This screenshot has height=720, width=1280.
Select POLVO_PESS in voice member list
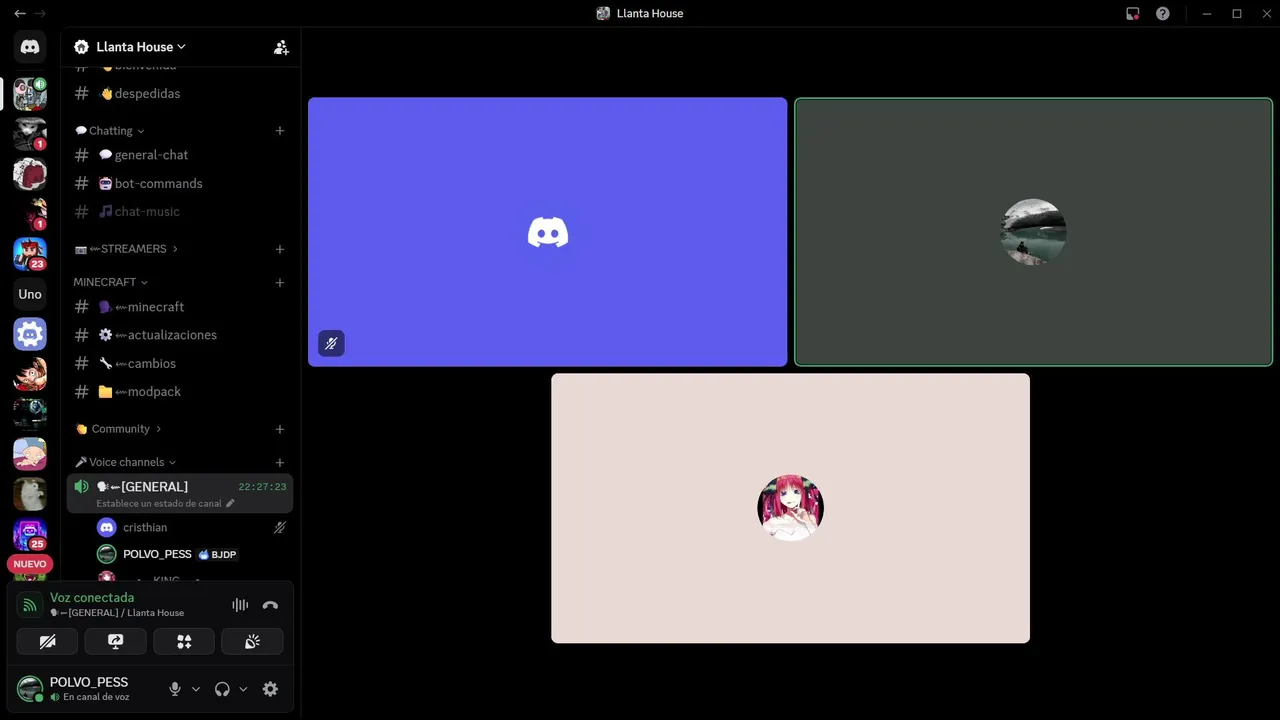[192, 554]
